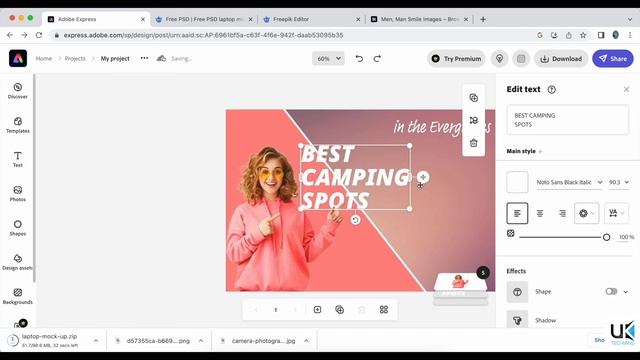This screenshot has width=640, height=360.
Task: Expand the png download item options
Action: click(201, 340)
